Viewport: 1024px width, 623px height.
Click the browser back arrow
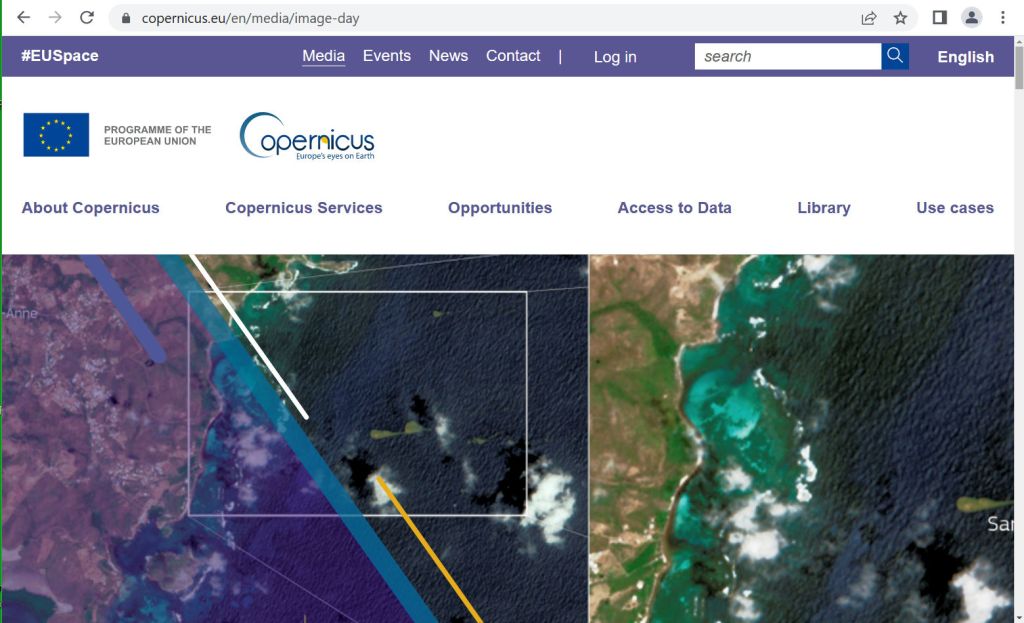coord(24,18)
